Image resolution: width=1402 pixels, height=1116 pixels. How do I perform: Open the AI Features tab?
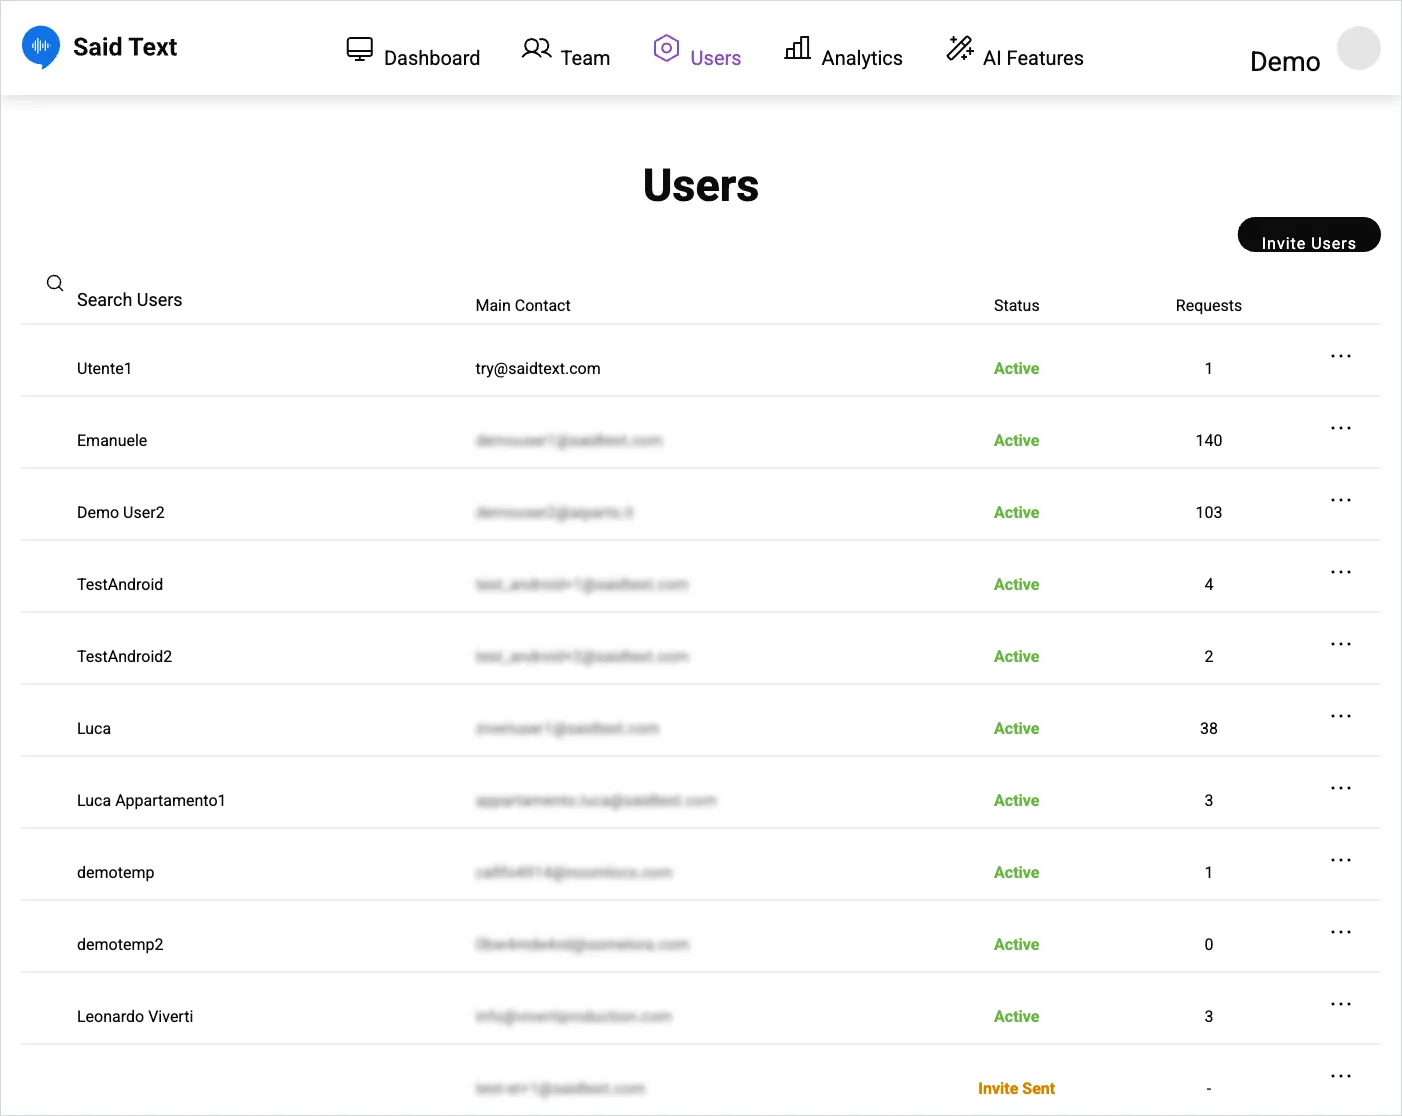[1015, 50]
